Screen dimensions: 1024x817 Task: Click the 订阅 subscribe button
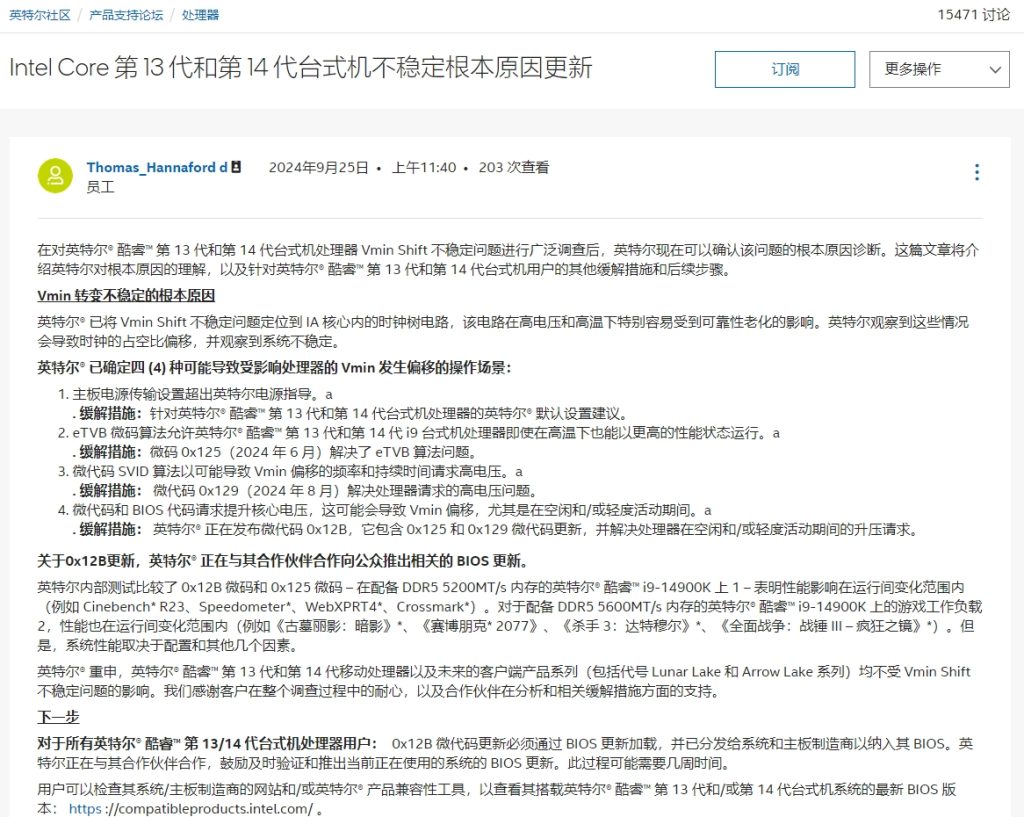tap(785, 69)
